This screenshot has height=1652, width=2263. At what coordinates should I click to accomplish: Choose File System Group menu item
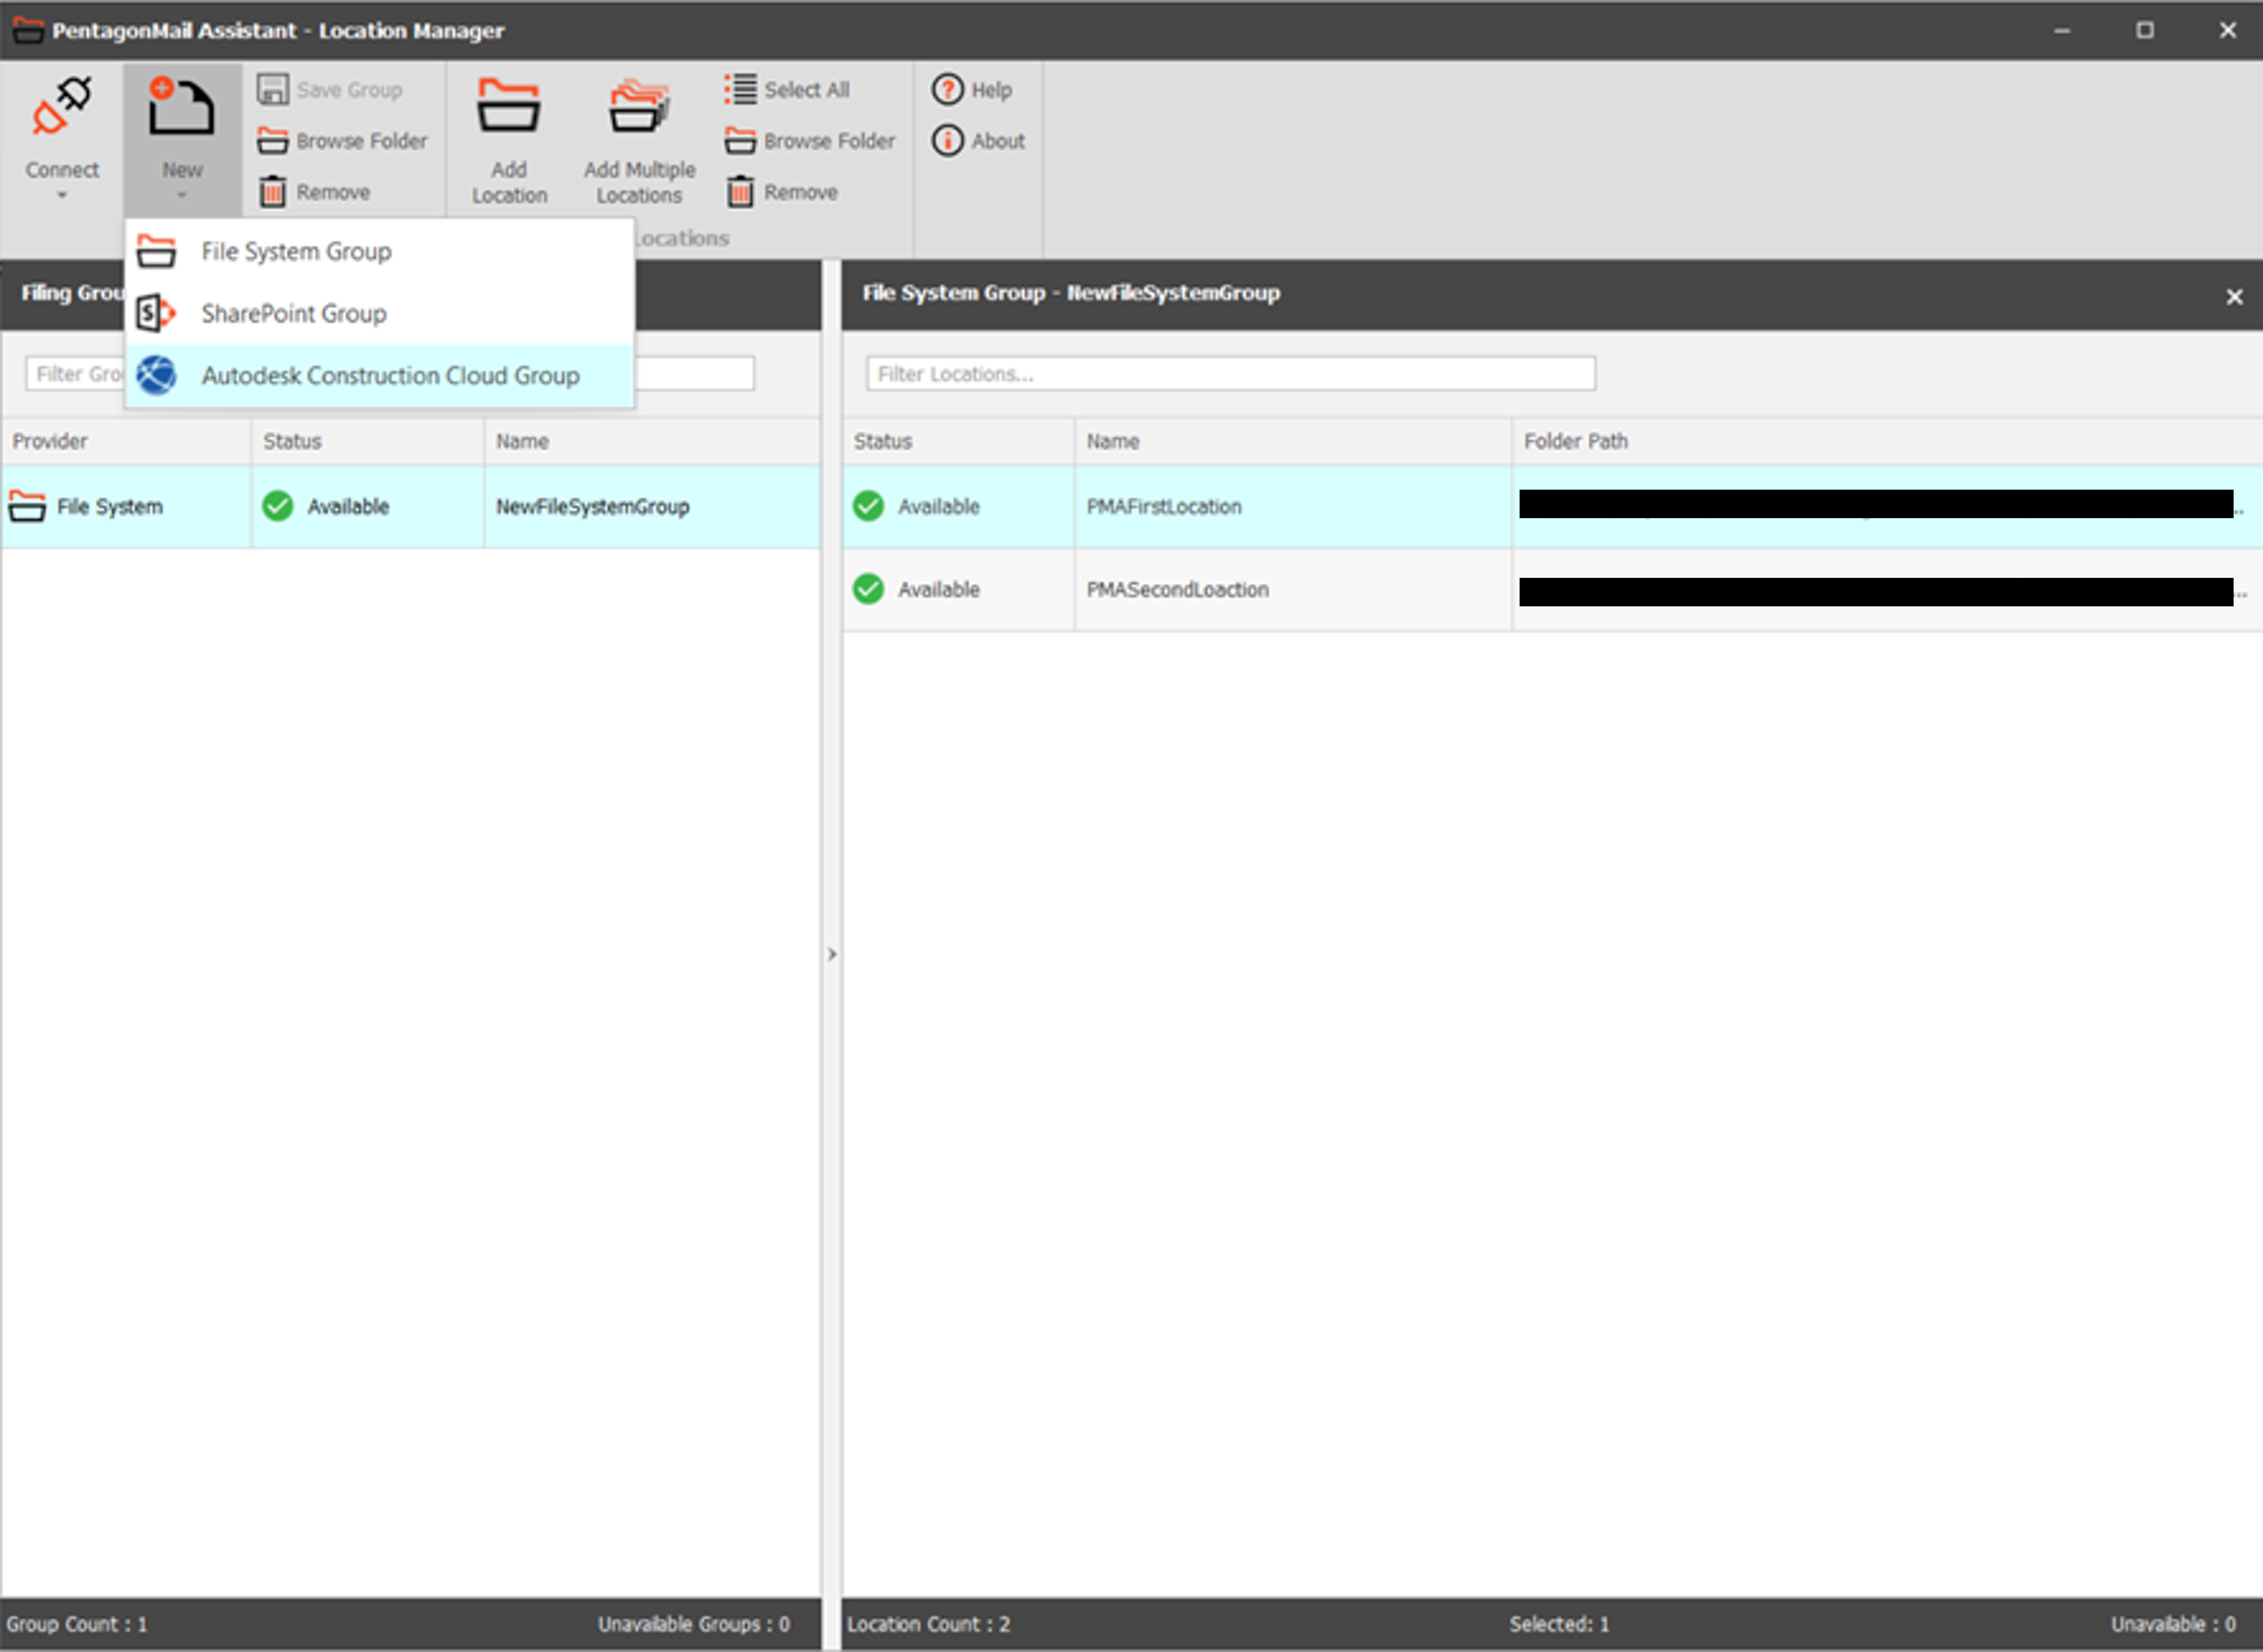click(296, 252)
